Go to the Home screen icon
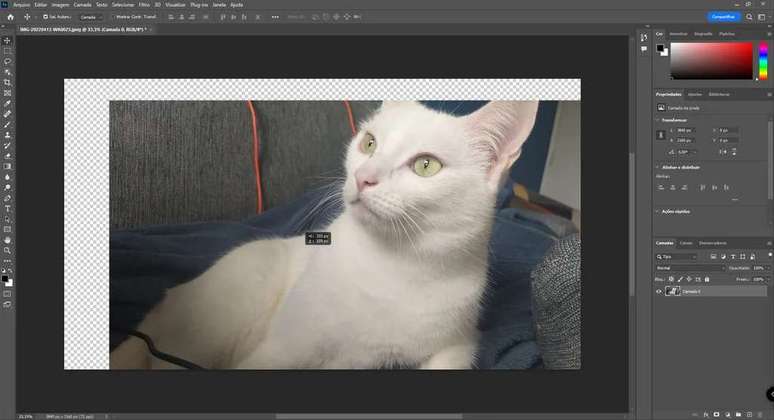The width and height of the screenshot is (774, 420). [10, 17]
